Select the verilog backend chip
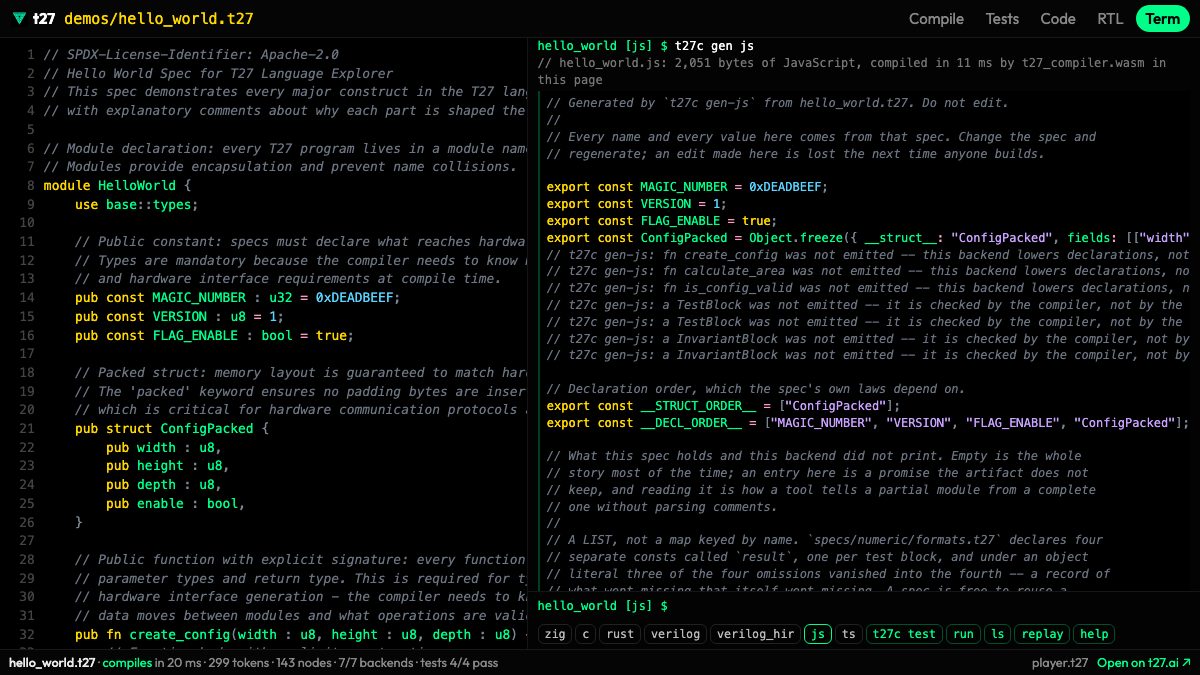 (674, 634)
